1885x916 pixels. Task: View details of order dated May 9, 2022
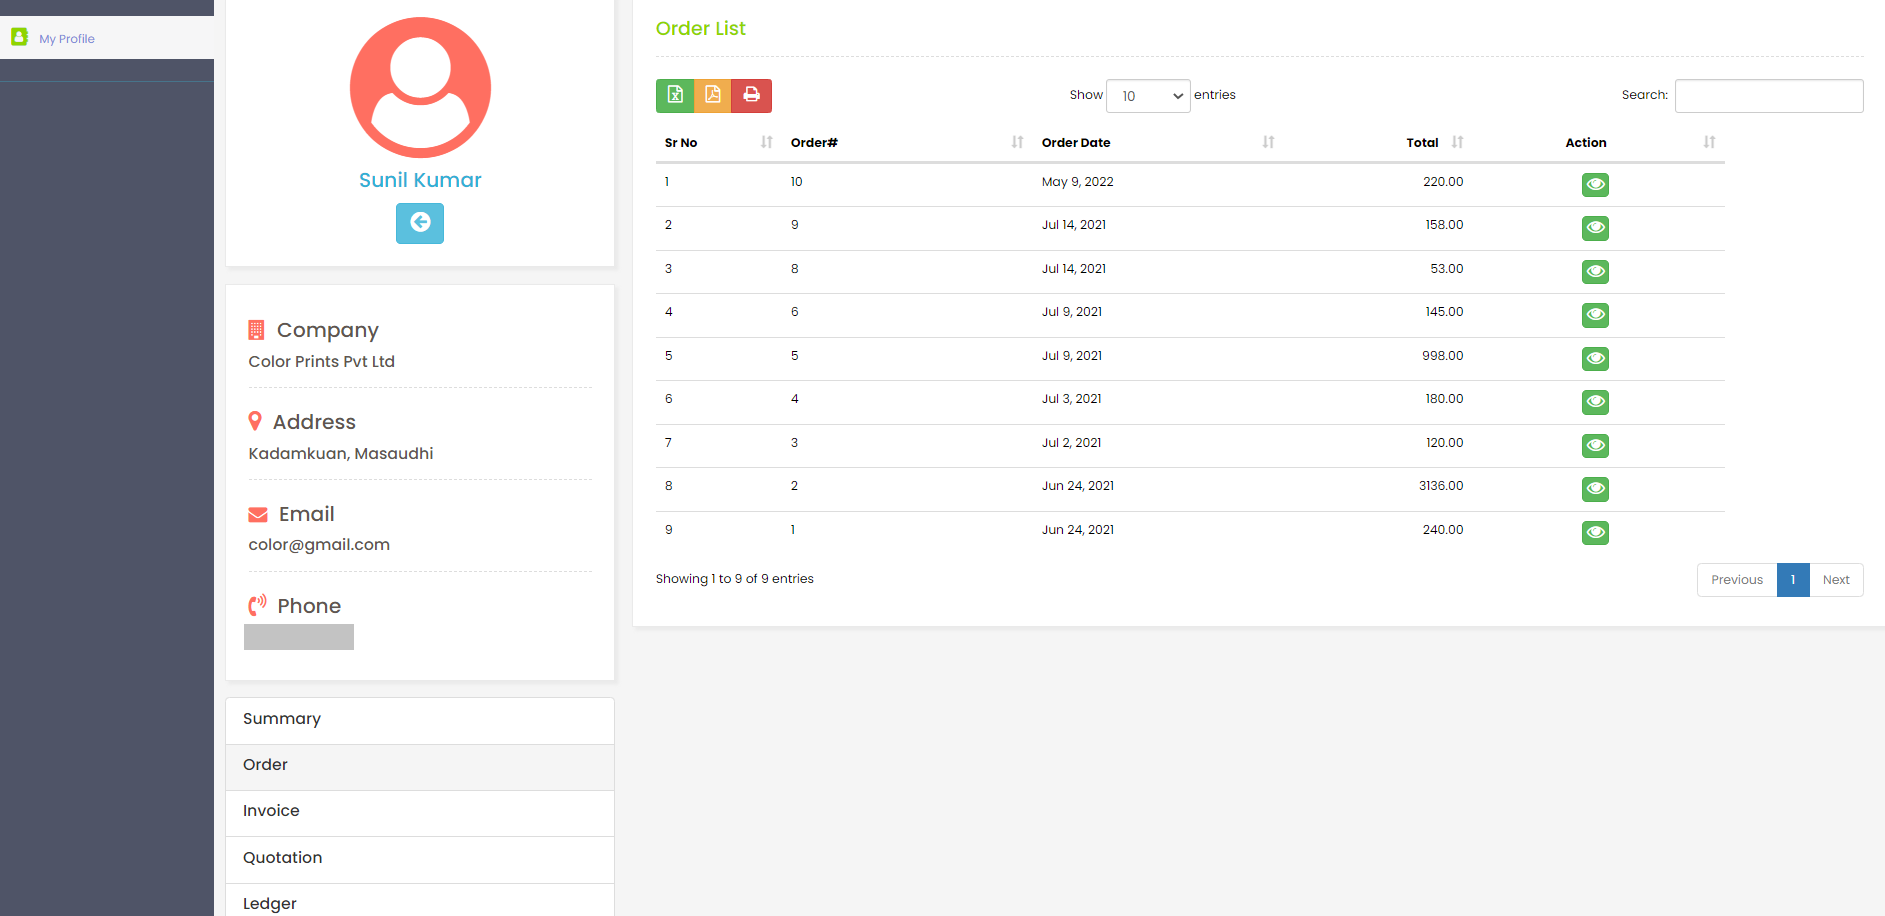[x=1595, y=185]
